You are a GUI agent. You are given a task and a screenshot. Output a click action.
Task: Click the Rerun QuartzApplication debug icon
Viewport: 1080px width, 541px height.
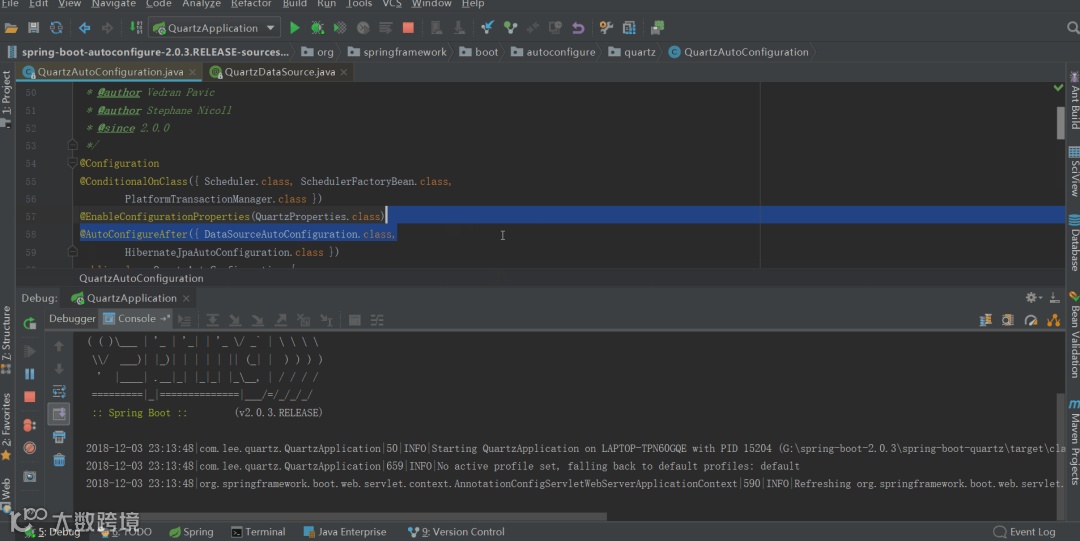coord(30,323)
